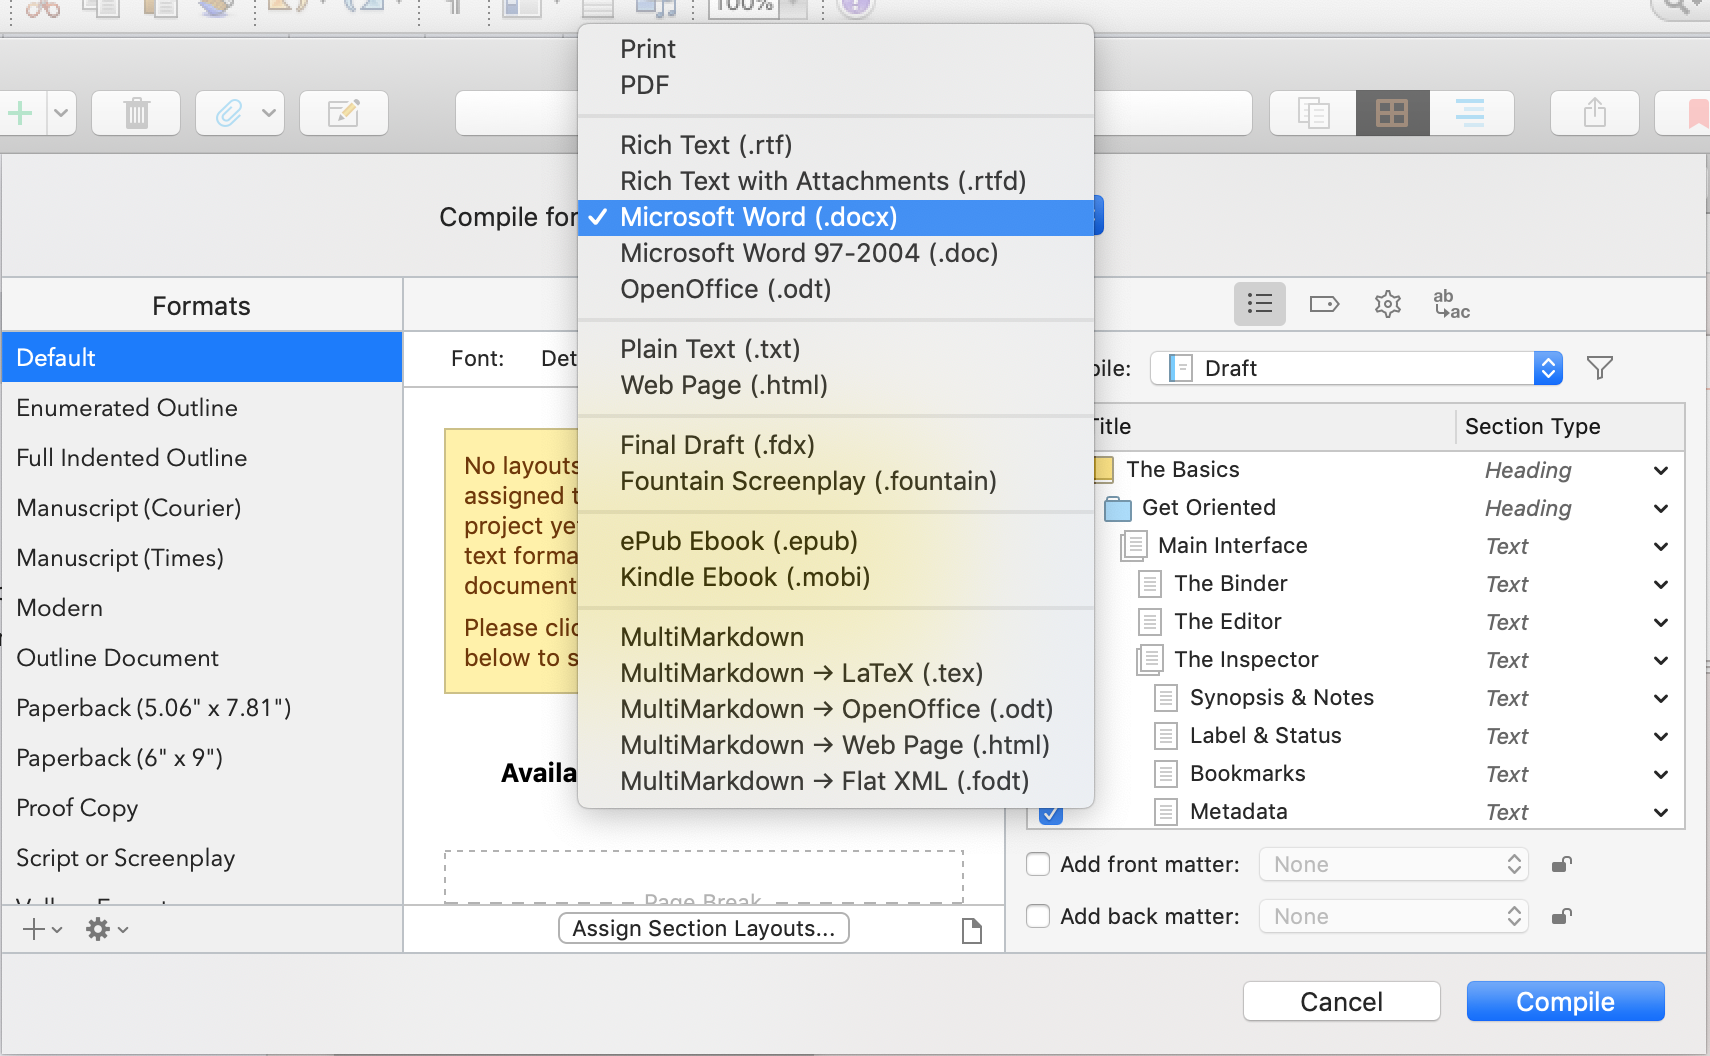Screen dimensions: 1710x1056
Task: Open the metadata tag tab icon
Action: click(x=1324, y=304)
